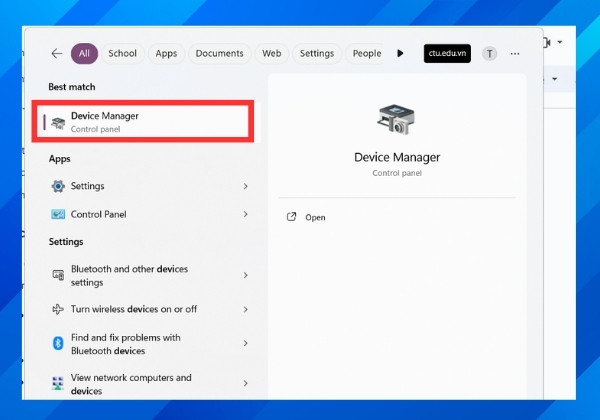The width and height of the screenshot is (600, 420).
Task: Click the Control Panel icon
Action: click(x=58, y=214)
